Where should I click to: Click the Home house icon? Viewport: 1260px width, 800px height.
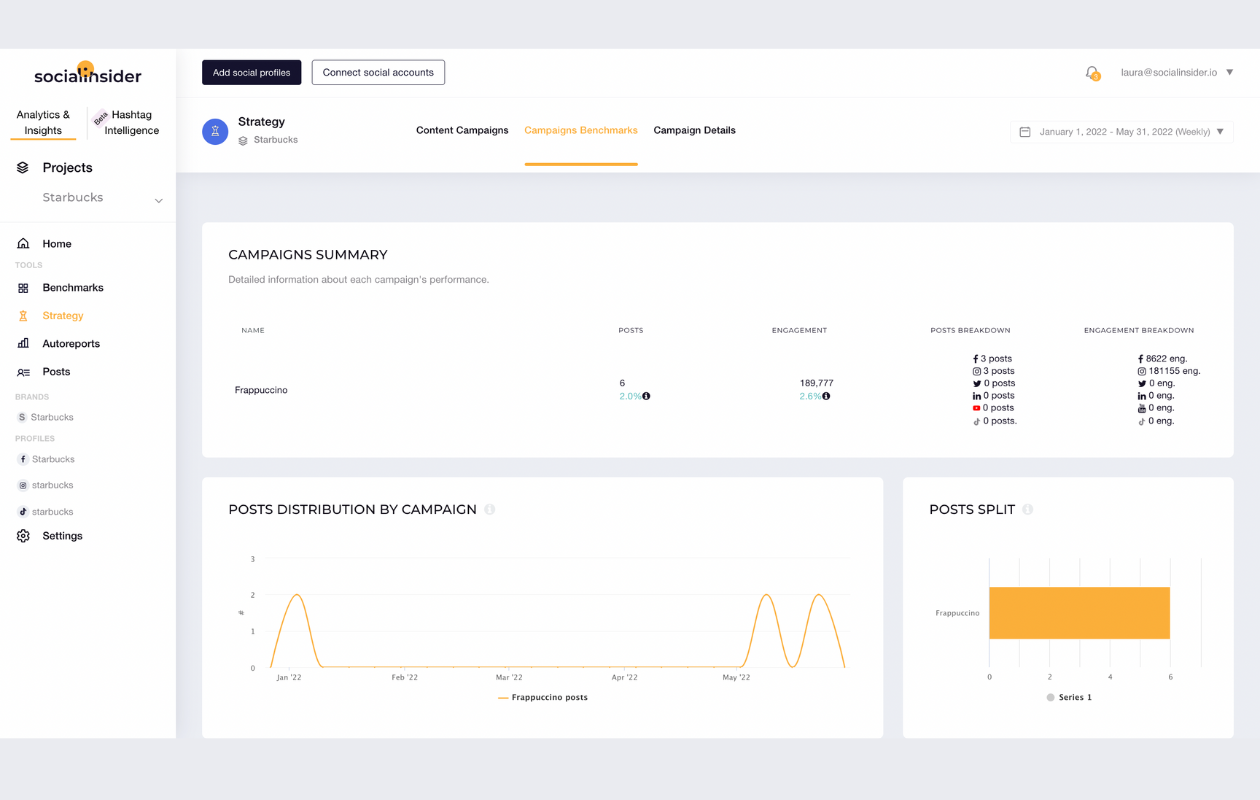[x=23, y=244]
